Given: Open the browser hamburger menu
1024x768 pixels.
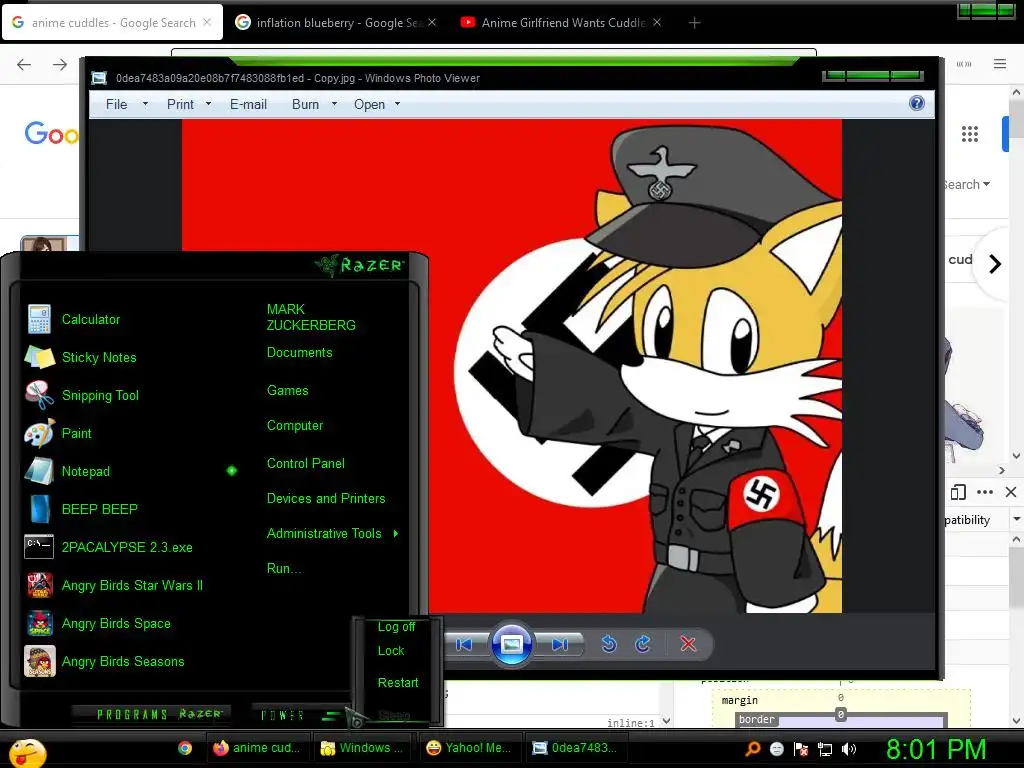Looking at the screenshot, I should coord(1000,63).
